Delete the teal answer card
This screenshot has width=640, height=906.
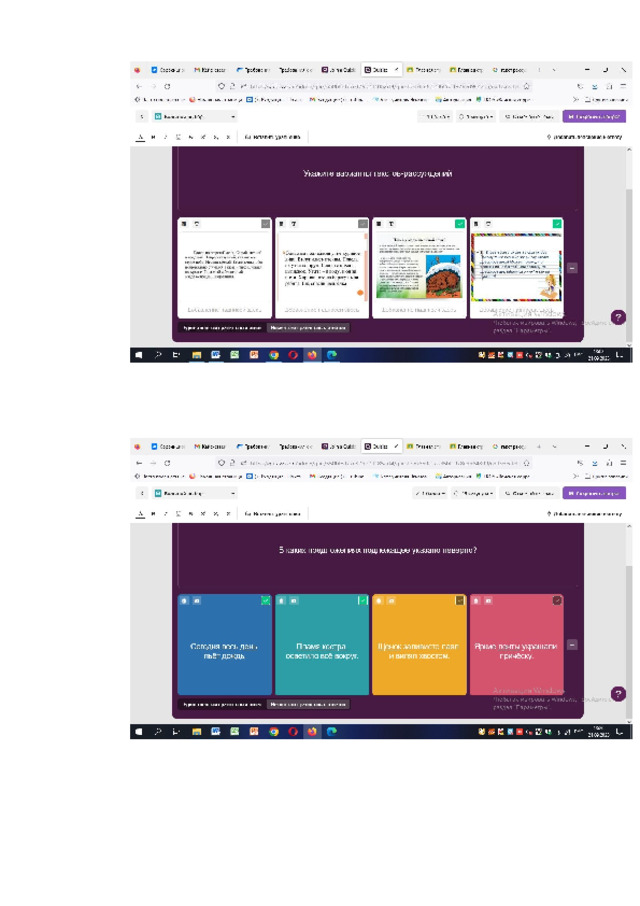(282, 600)
